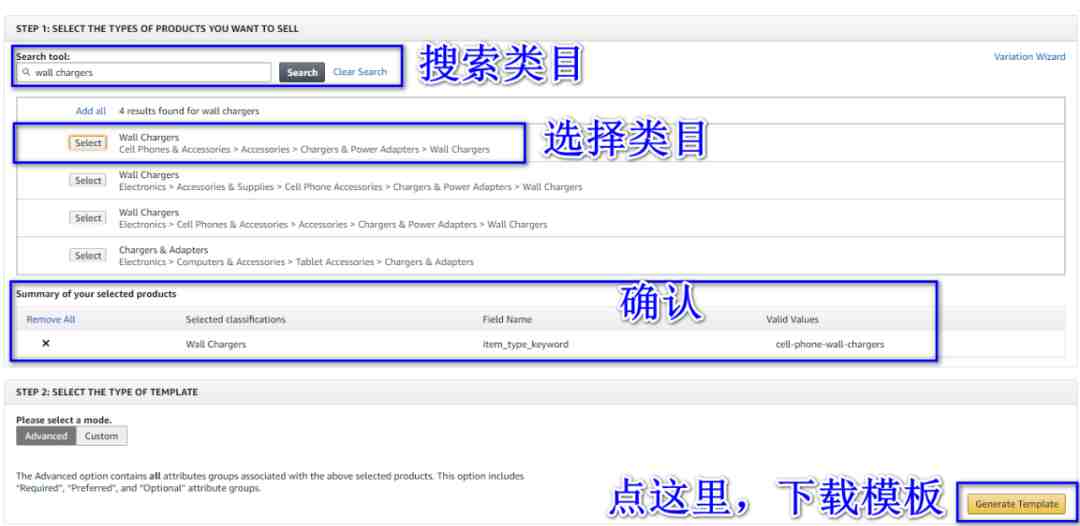Click 'Please select a mode.' label
Screen dimensions: 1080x526
pos(64,419)
